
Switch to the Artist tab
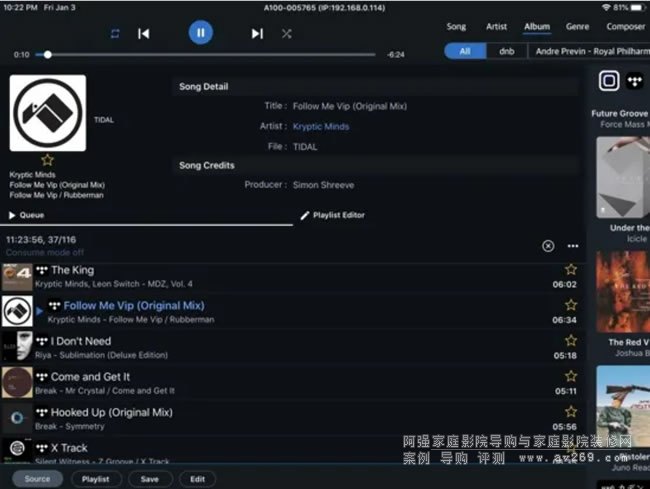click(496, 27)
